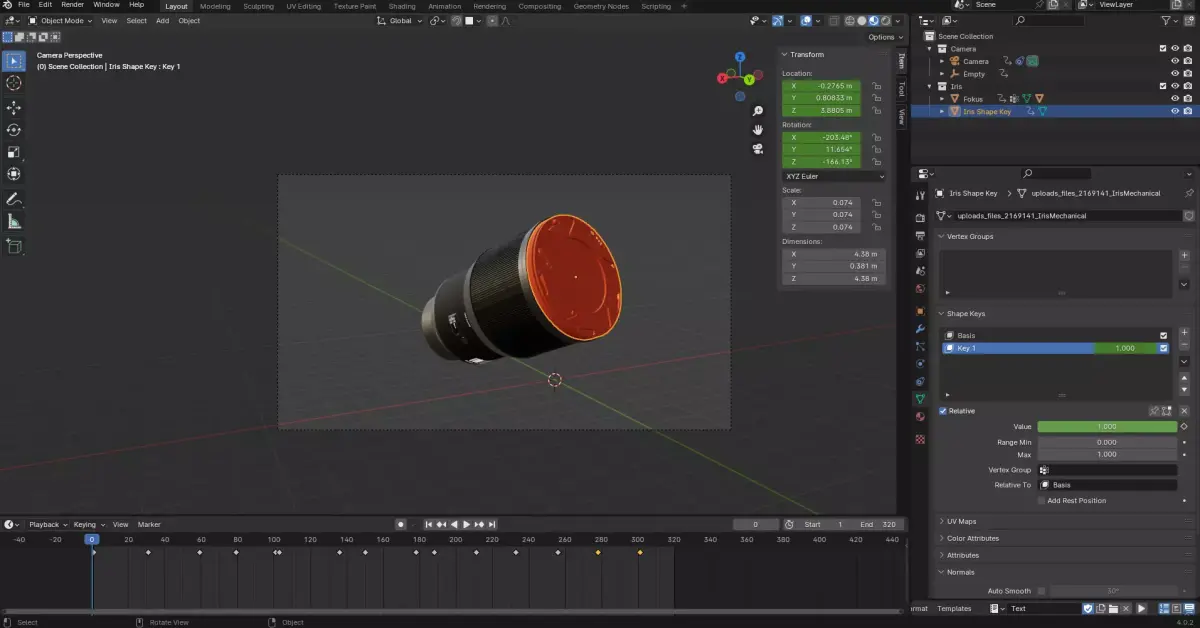Viewport: 1200px width, 628px height.
Task: Click the camera view toggle icon
Action: (758, 149)
